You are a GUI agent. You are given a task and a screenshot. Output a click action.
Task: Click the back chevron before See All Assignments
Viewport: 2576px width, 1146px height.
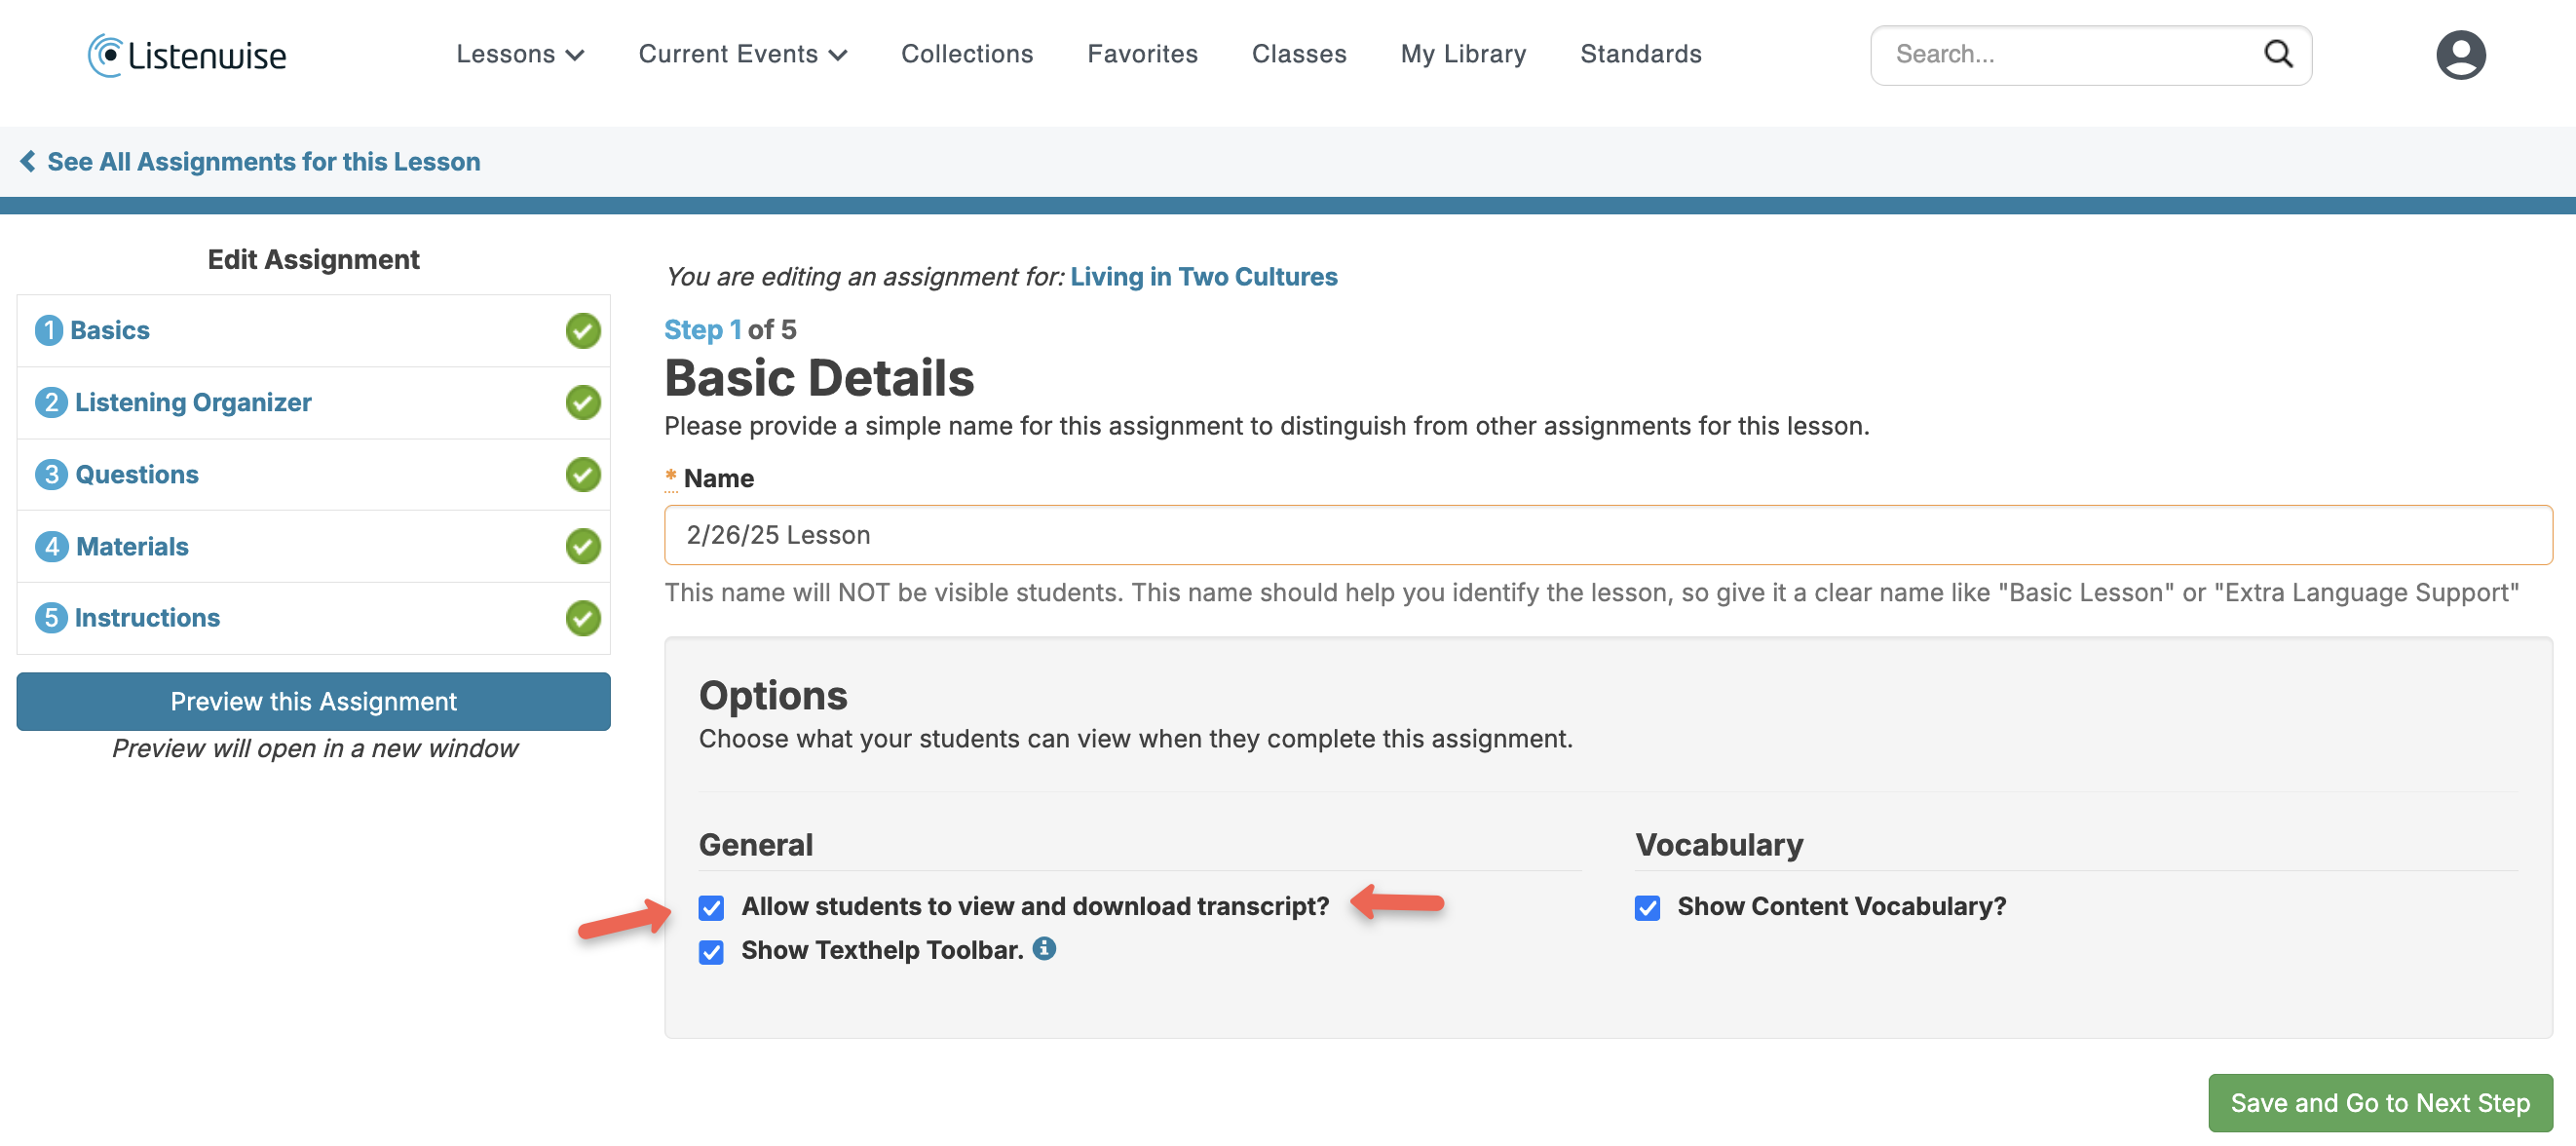(x=28, y=161)
